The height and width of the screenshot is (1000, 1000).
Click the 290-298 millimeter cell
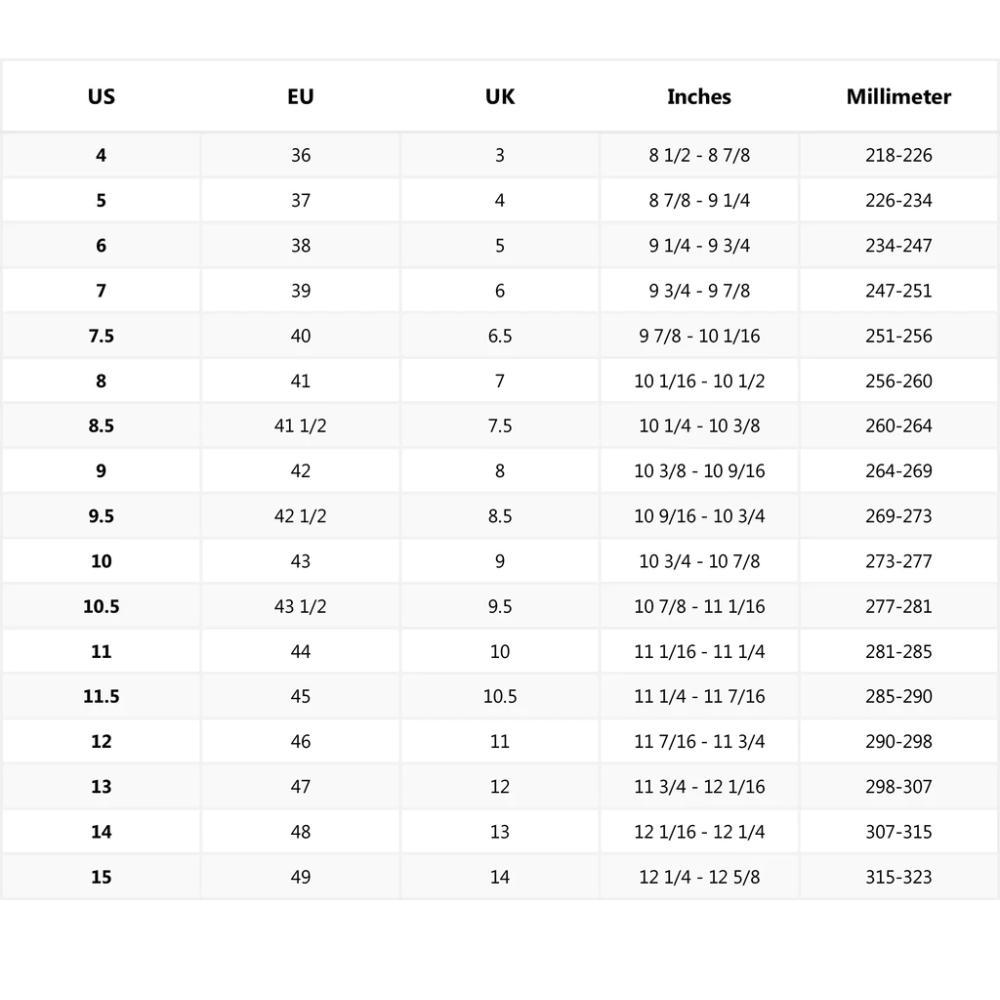tap(898, 742)
